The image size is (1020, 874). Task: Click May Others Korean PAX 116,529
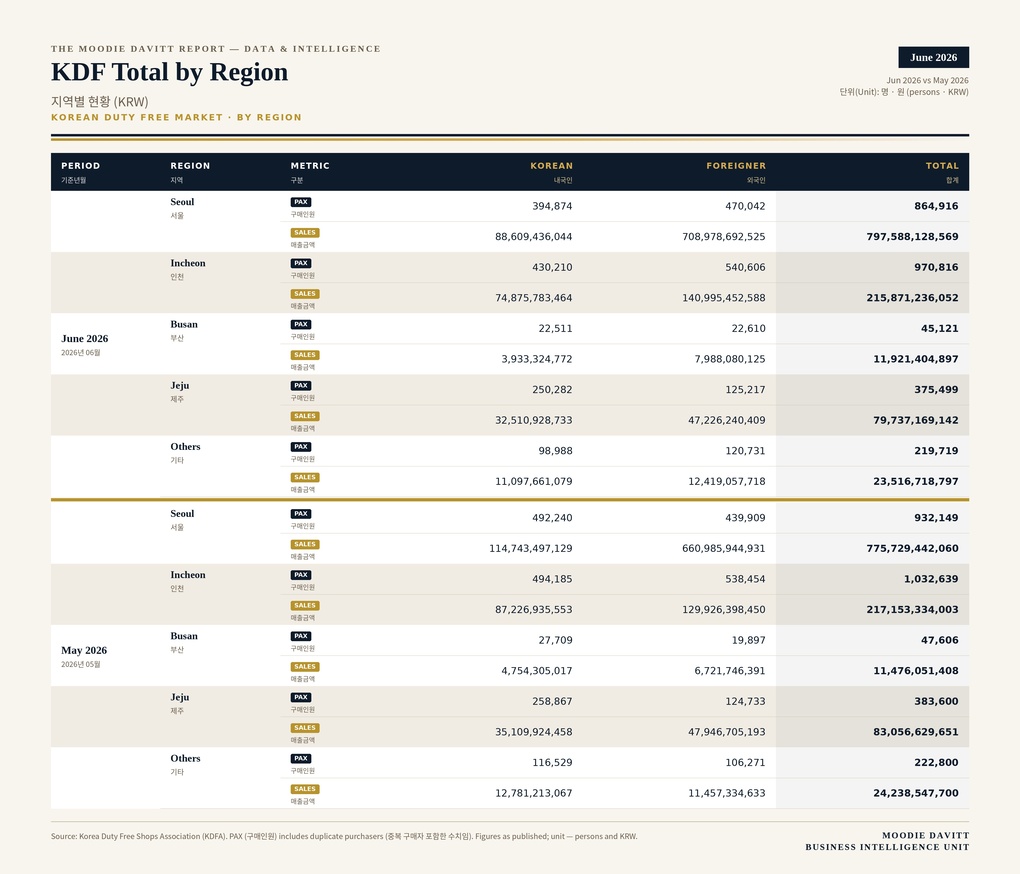(552, 762)
